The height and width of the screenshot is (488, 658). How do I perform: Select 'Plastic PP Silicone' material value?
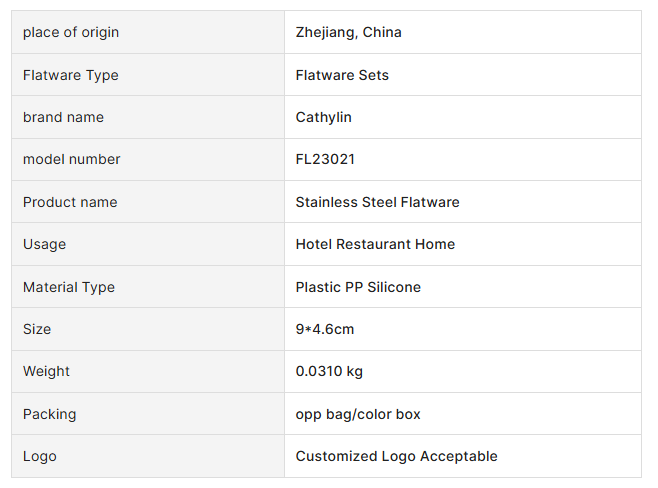358,287
